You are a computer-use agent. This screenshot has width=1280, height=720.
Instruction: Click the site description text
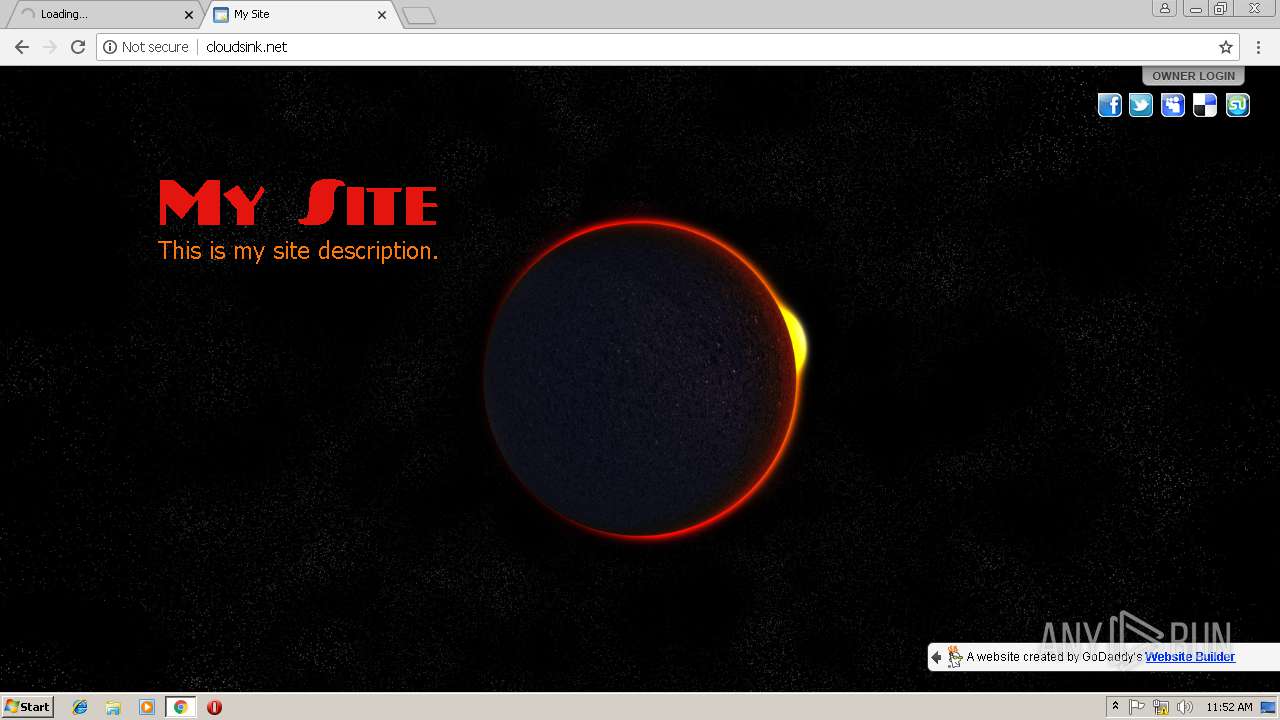tap(298, 250)
